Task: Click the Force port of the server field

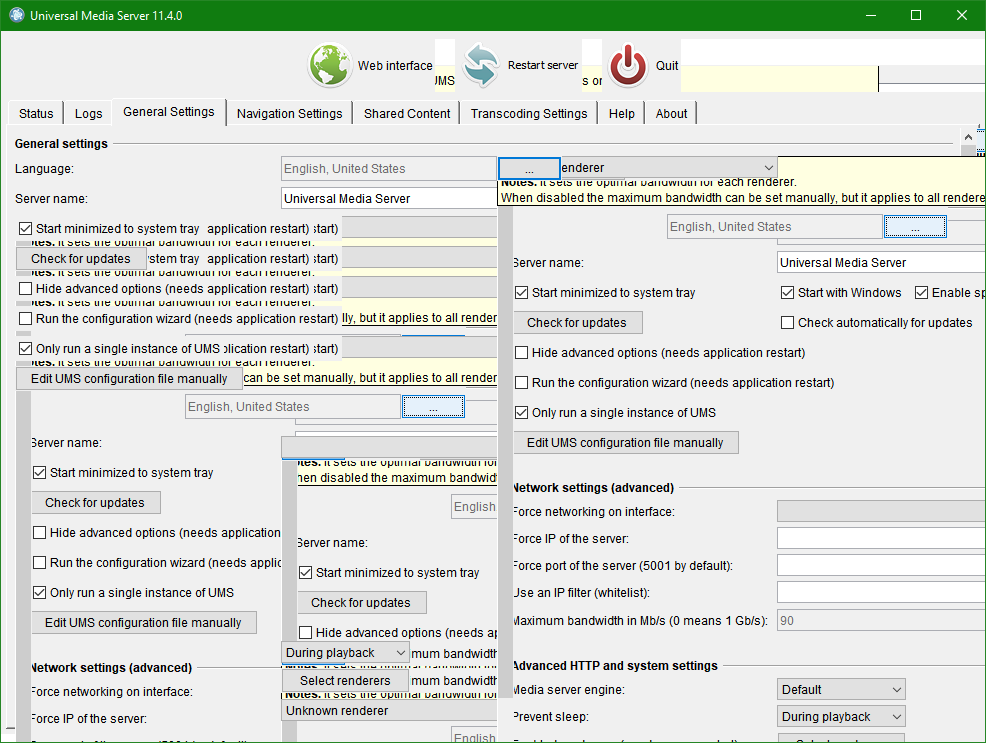Action: pos(881,565)
